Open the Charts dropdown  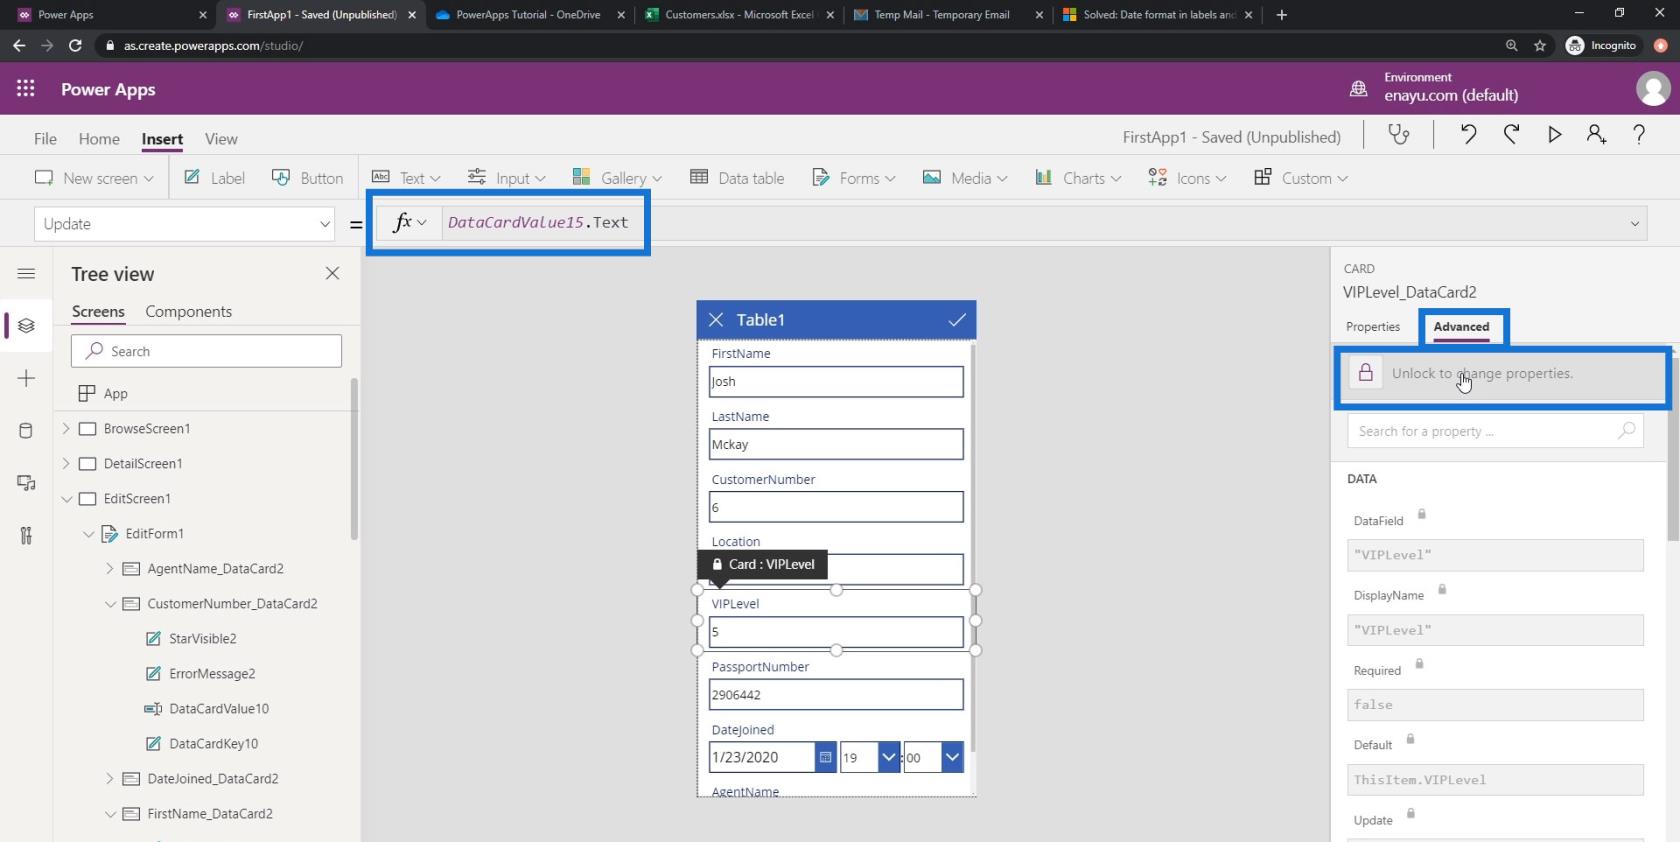point(1078,177)
